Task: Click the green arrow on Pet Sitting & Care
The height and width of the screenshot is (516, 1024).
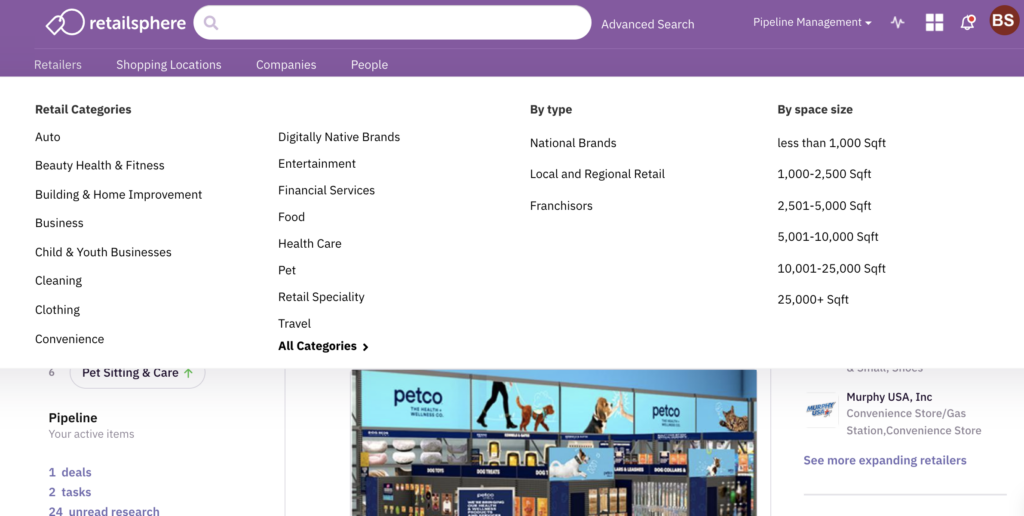Action: tap(188, 373)
